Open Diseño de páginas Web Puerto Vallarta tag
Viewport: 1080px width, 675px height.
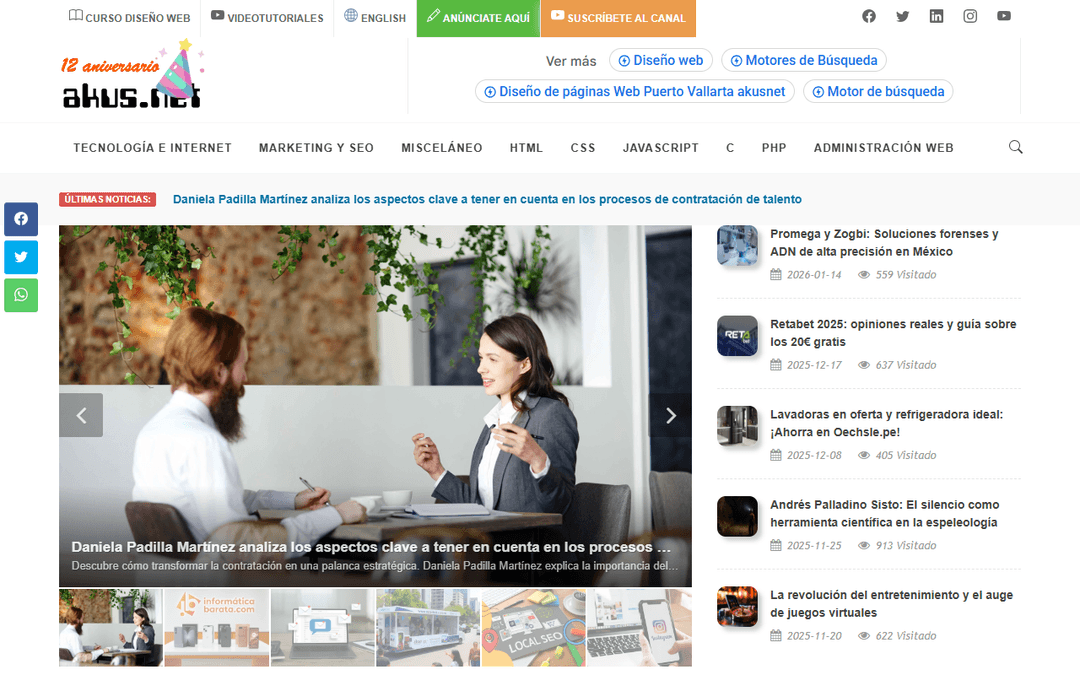(x=634, y=92)
